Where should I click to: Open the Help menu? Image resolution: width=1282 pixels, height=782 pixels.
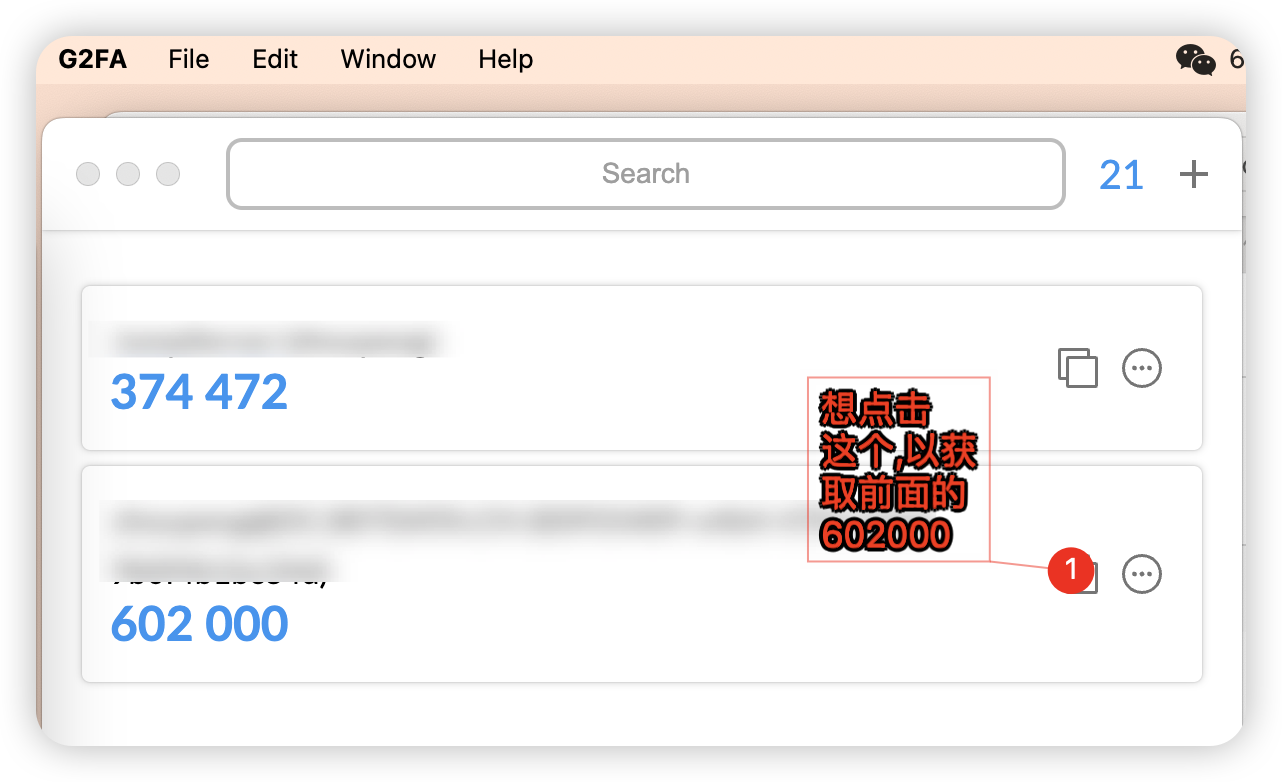tap(505, 59)
